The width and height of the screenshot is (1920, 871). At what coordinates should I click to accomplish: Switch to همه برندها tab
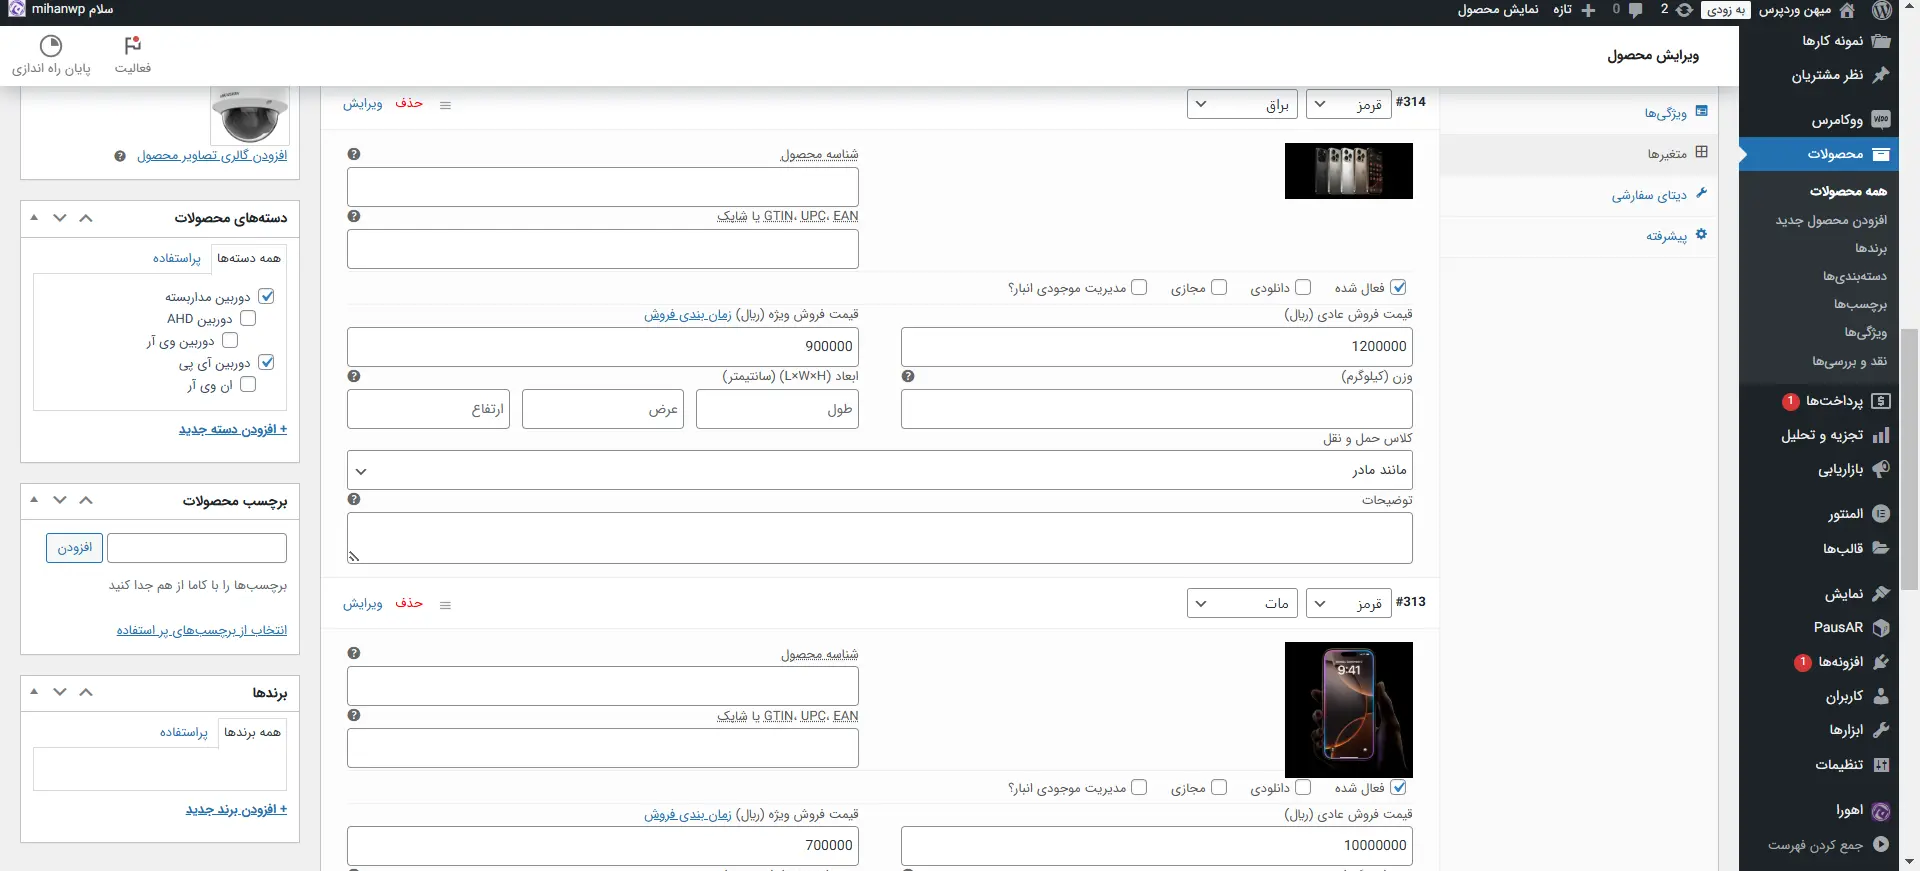(x=252, y=732)
